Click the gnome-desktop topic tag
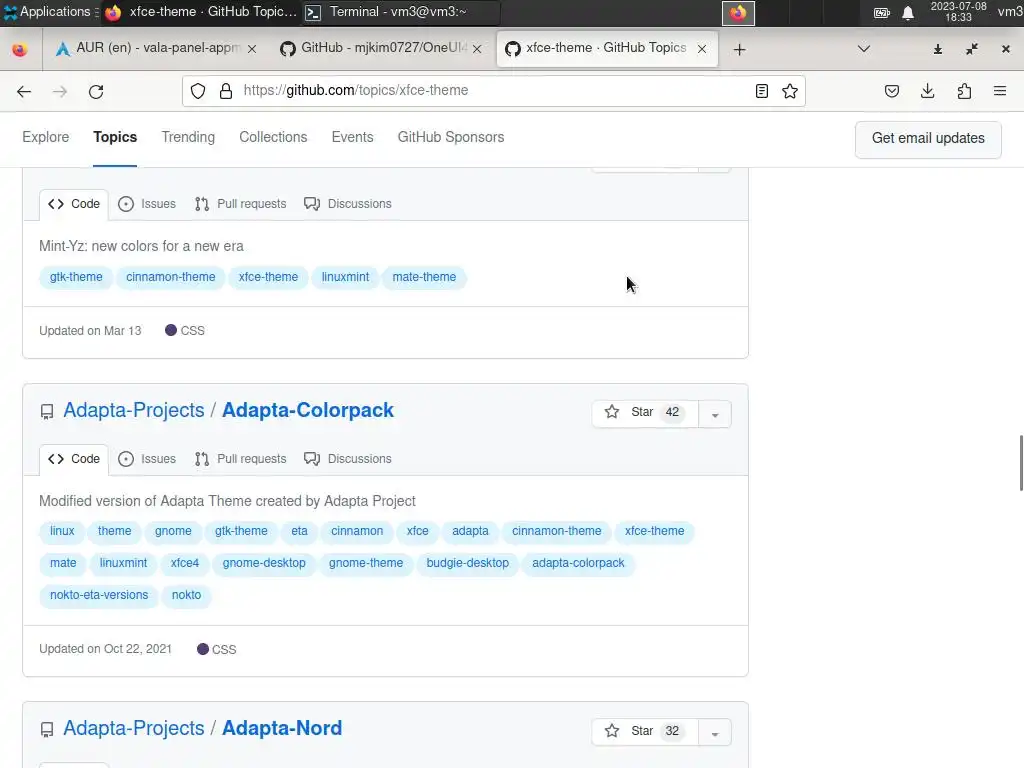Viewport: 1024px width, 768px height. [264, 563]
